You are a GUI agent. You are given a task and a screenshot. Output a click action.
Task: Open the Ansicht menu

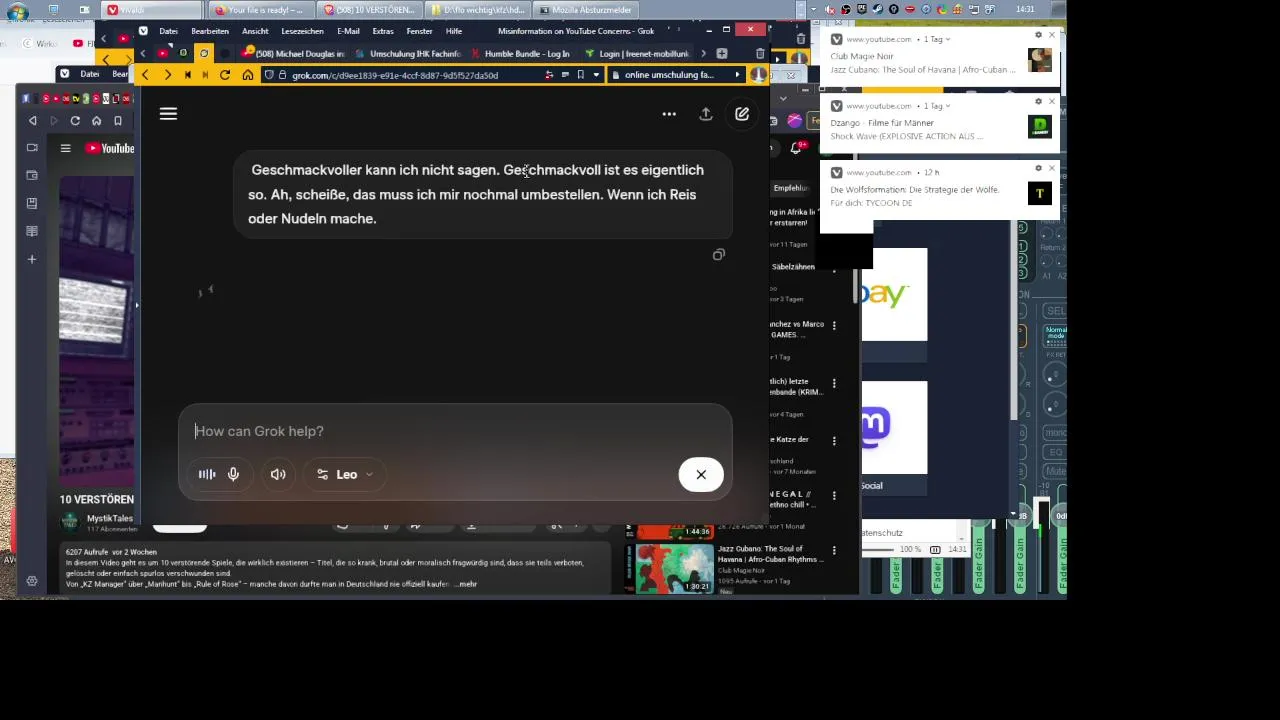click(255, 31)
